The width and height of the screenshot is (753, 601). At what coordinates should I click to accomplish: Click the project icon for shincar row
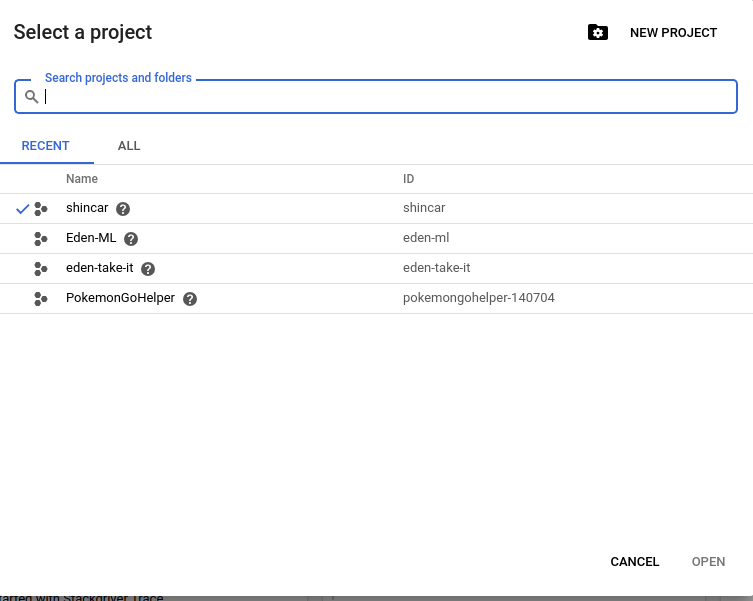41,209
